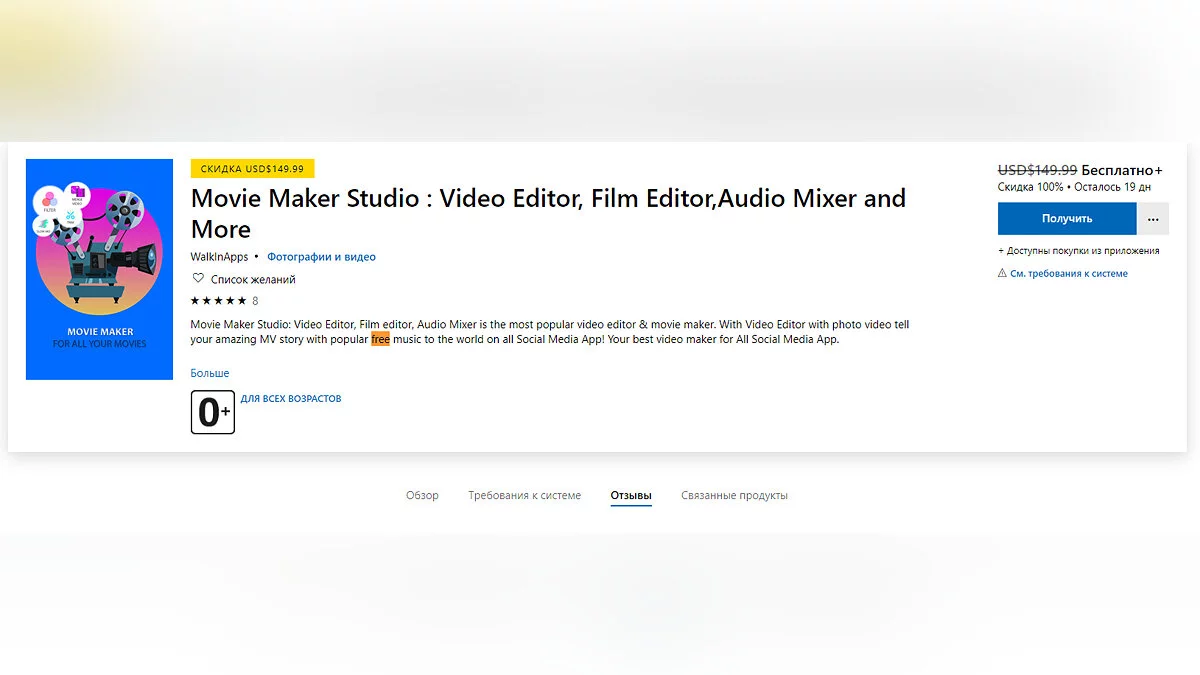This screenshot has height=675, width=1200.
Task: Switch to the Обзор tab
Action: pos(422,495)
